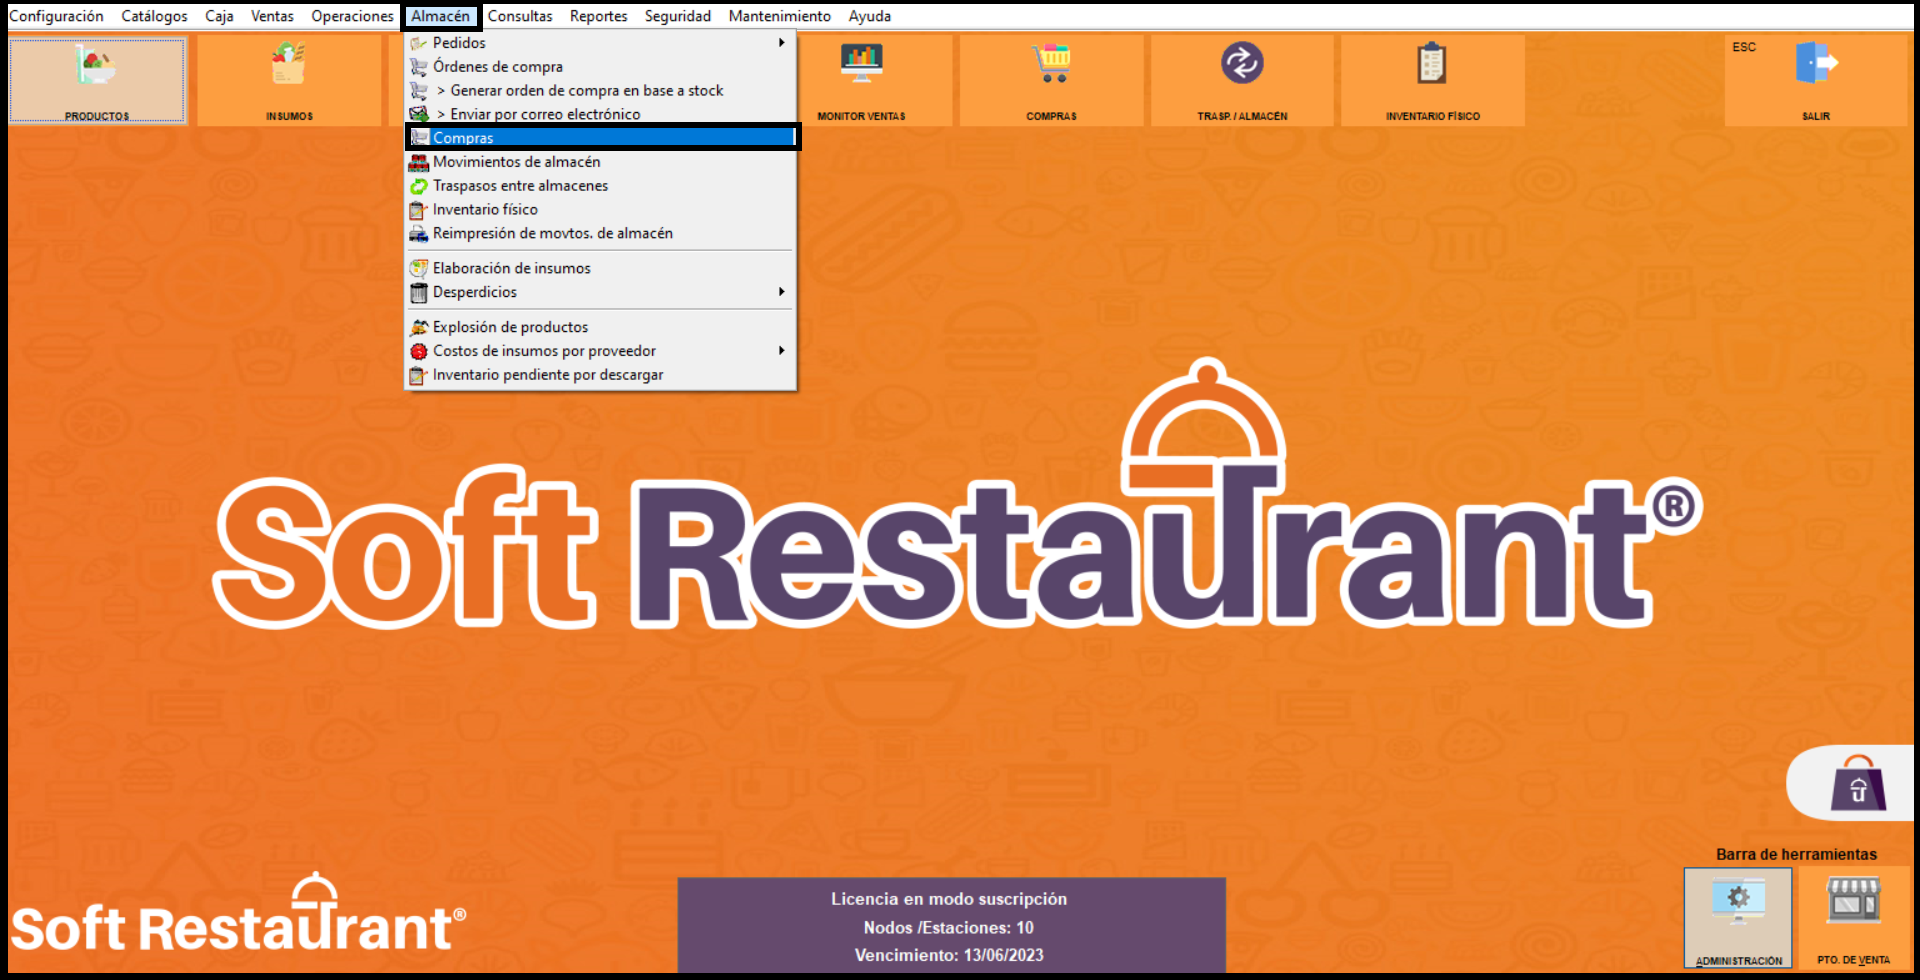Open the Productos toolbar icon
1920x980 pixels.
(96, 66)
